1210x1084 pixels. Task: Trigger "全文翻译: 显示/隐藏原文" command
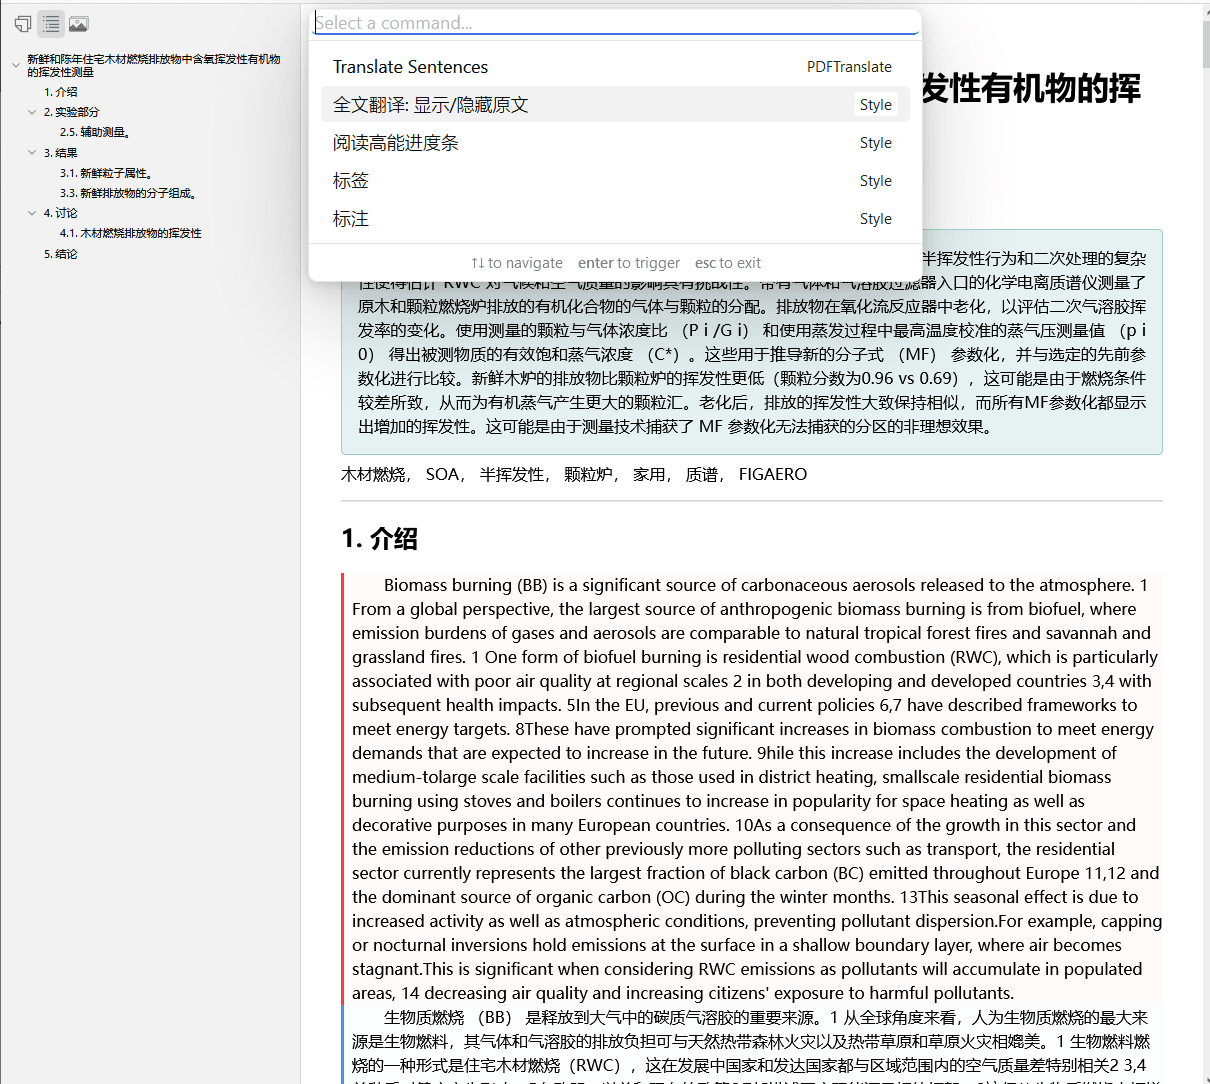[430, 104]
